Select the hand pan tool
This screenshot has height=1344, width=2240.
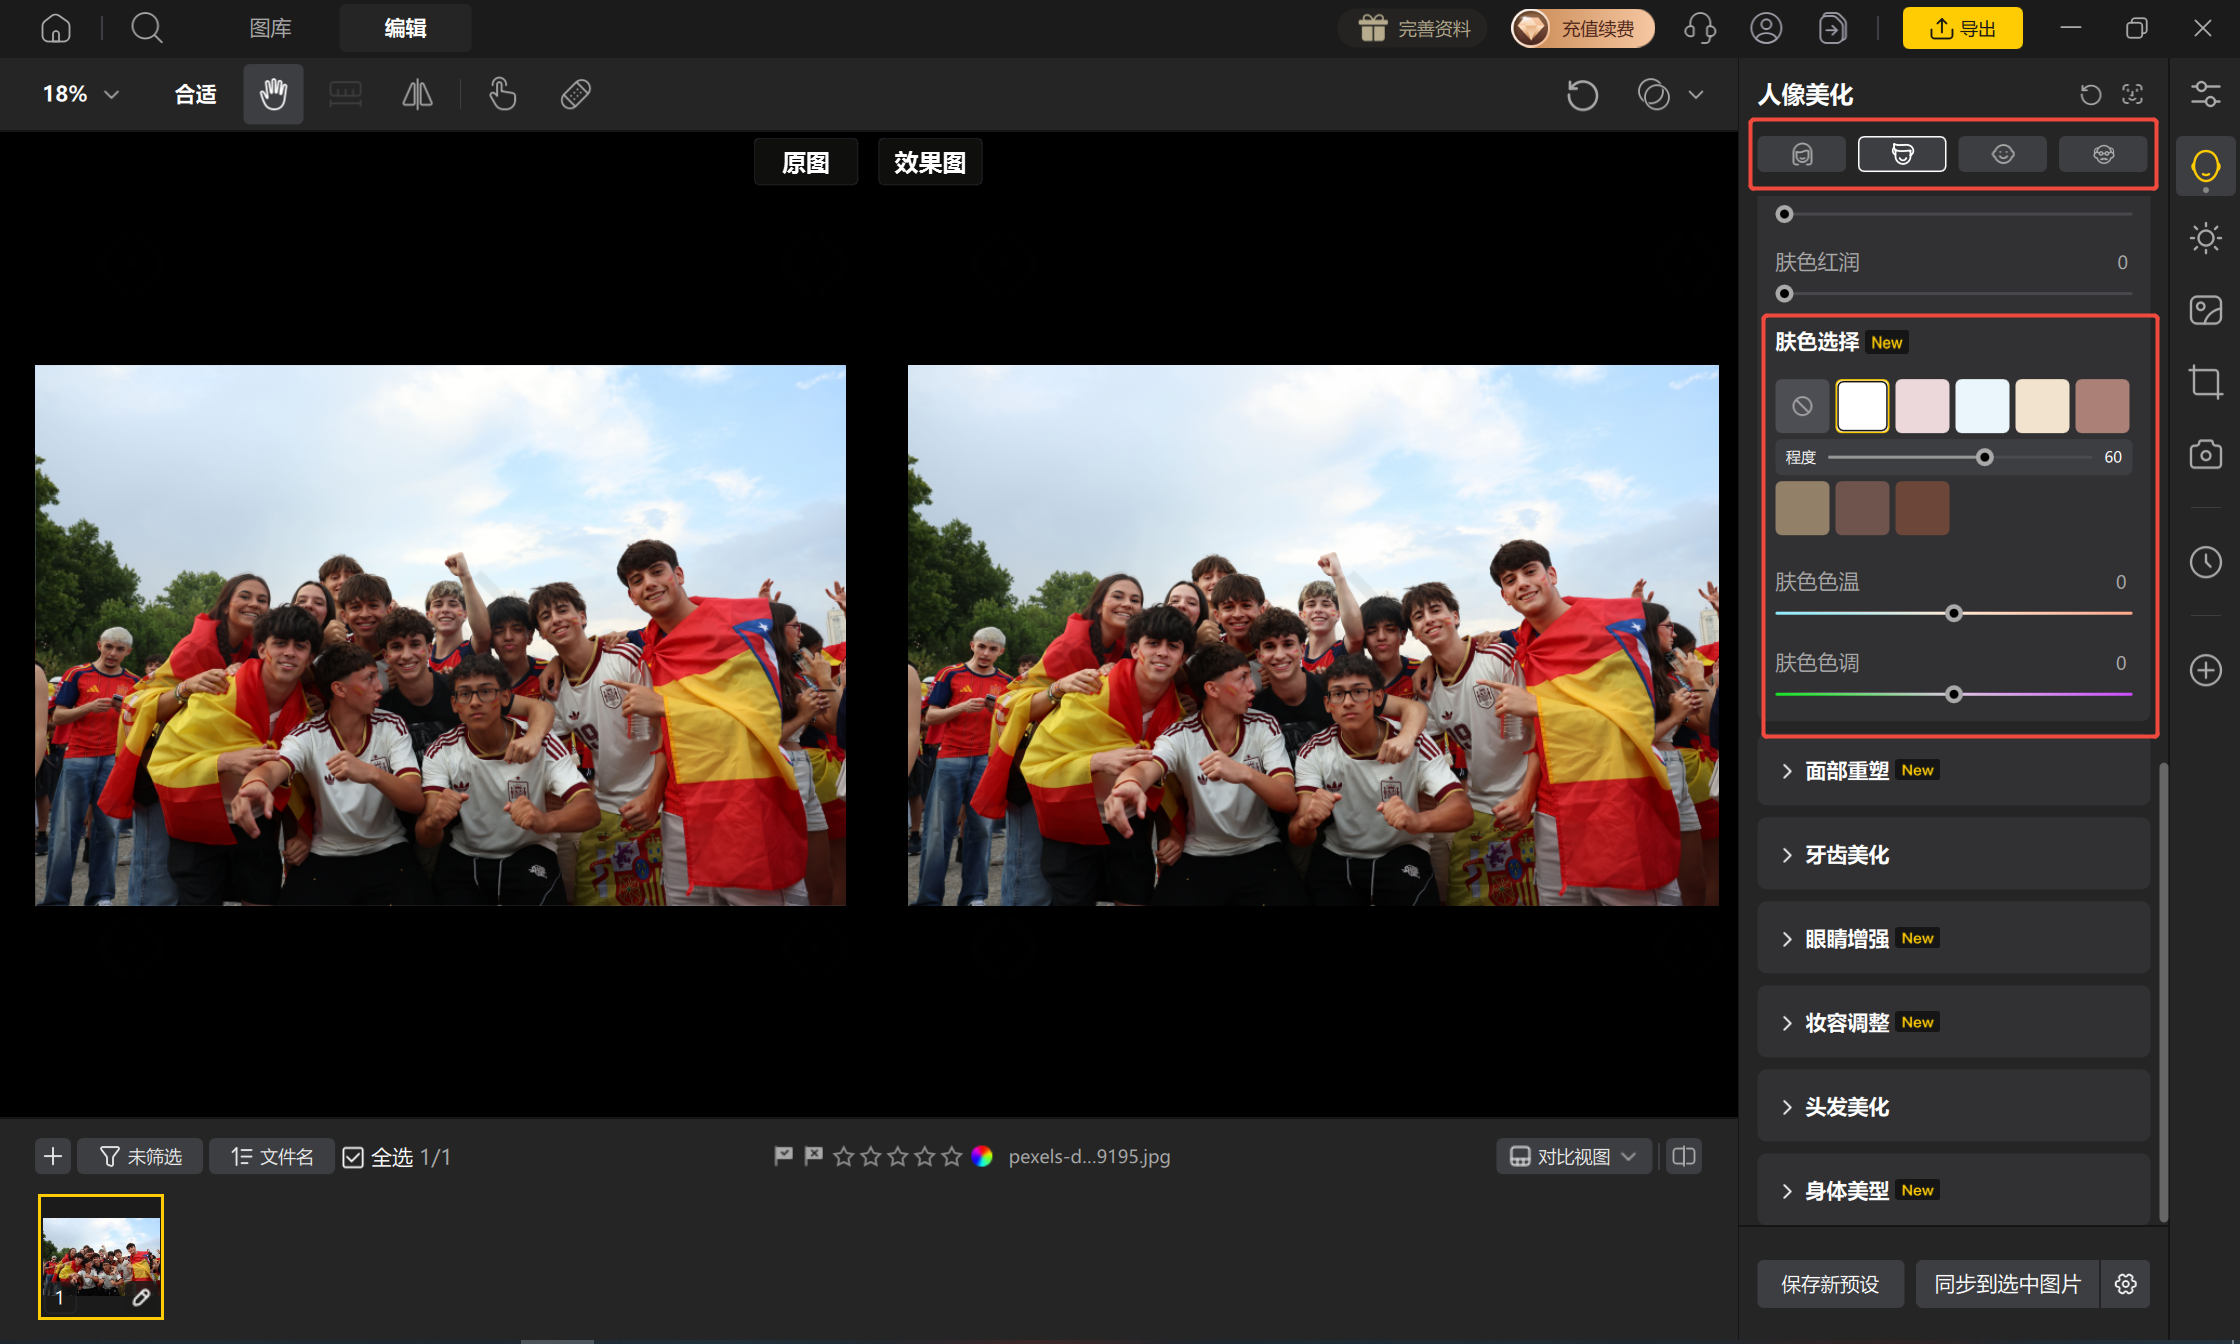click(273, 94)
